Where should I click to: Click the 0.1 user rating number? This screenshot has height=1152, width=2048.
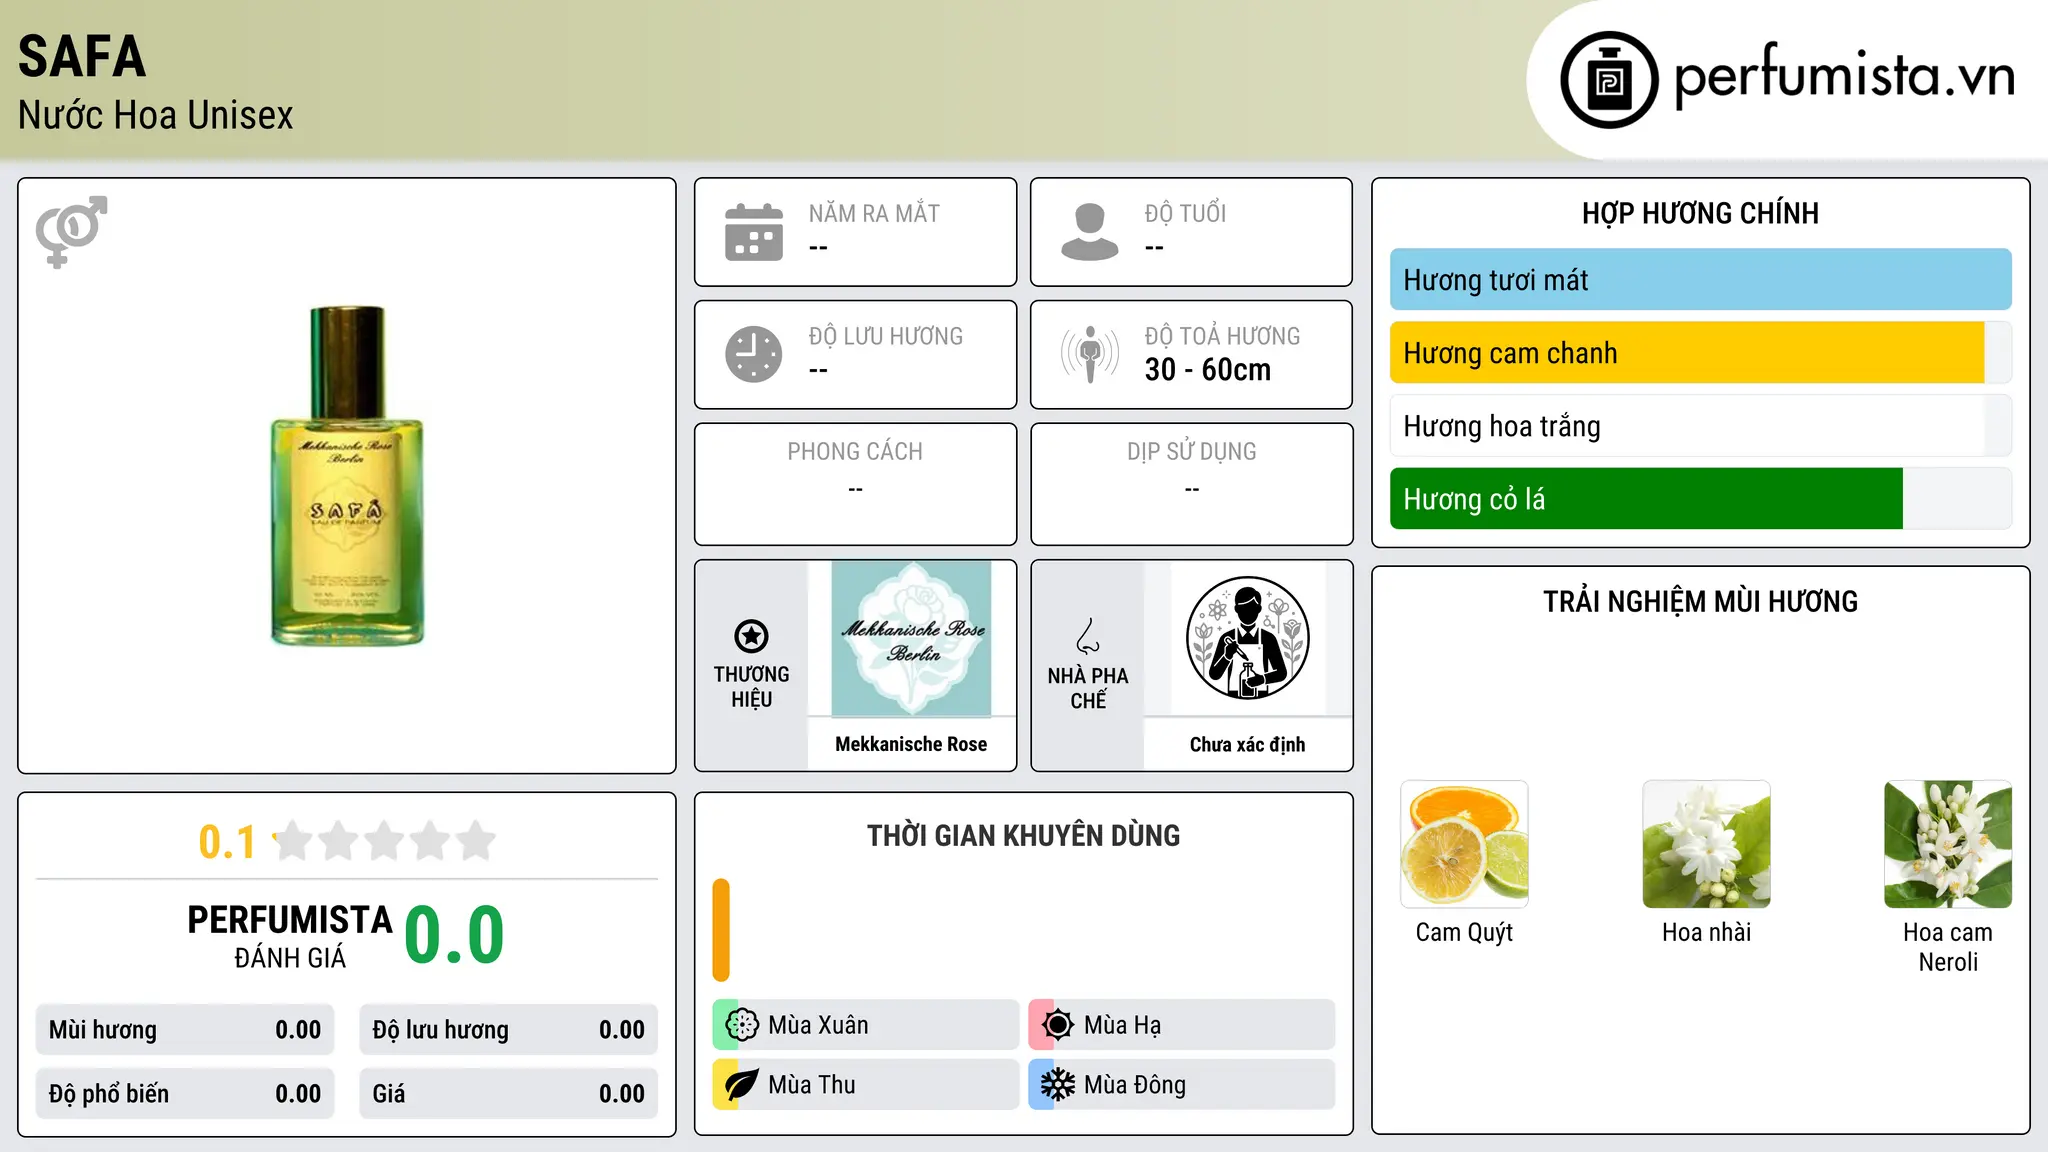227,842
